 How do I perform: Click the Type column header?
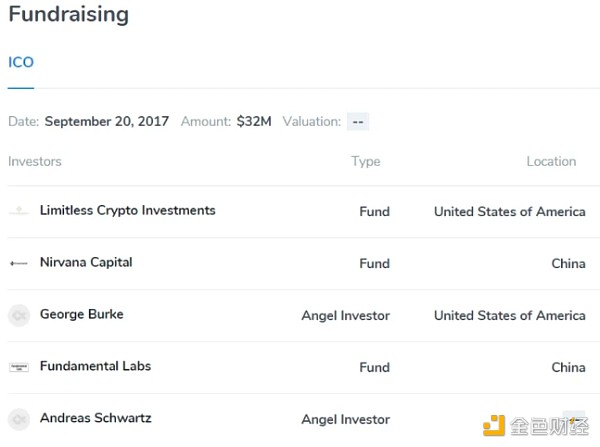click(366, 161)
